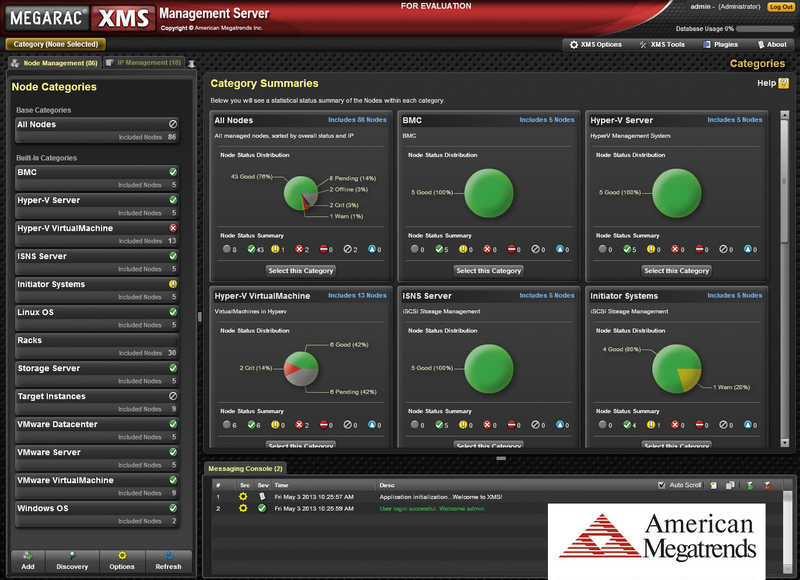Select the VMware VirtualMachine category
800x580 pixels.
click(97, 487)
